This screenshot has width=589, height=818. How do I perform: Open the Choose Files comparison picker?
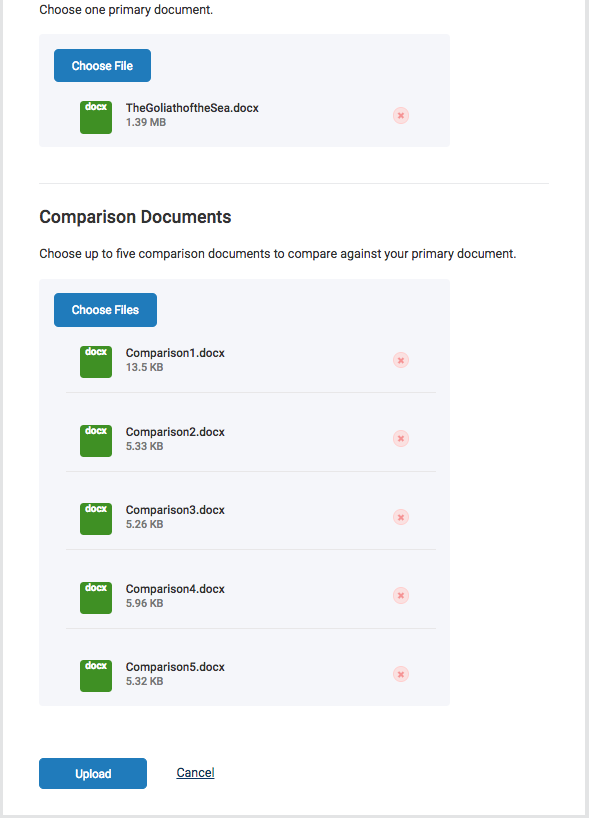(105, 310)
